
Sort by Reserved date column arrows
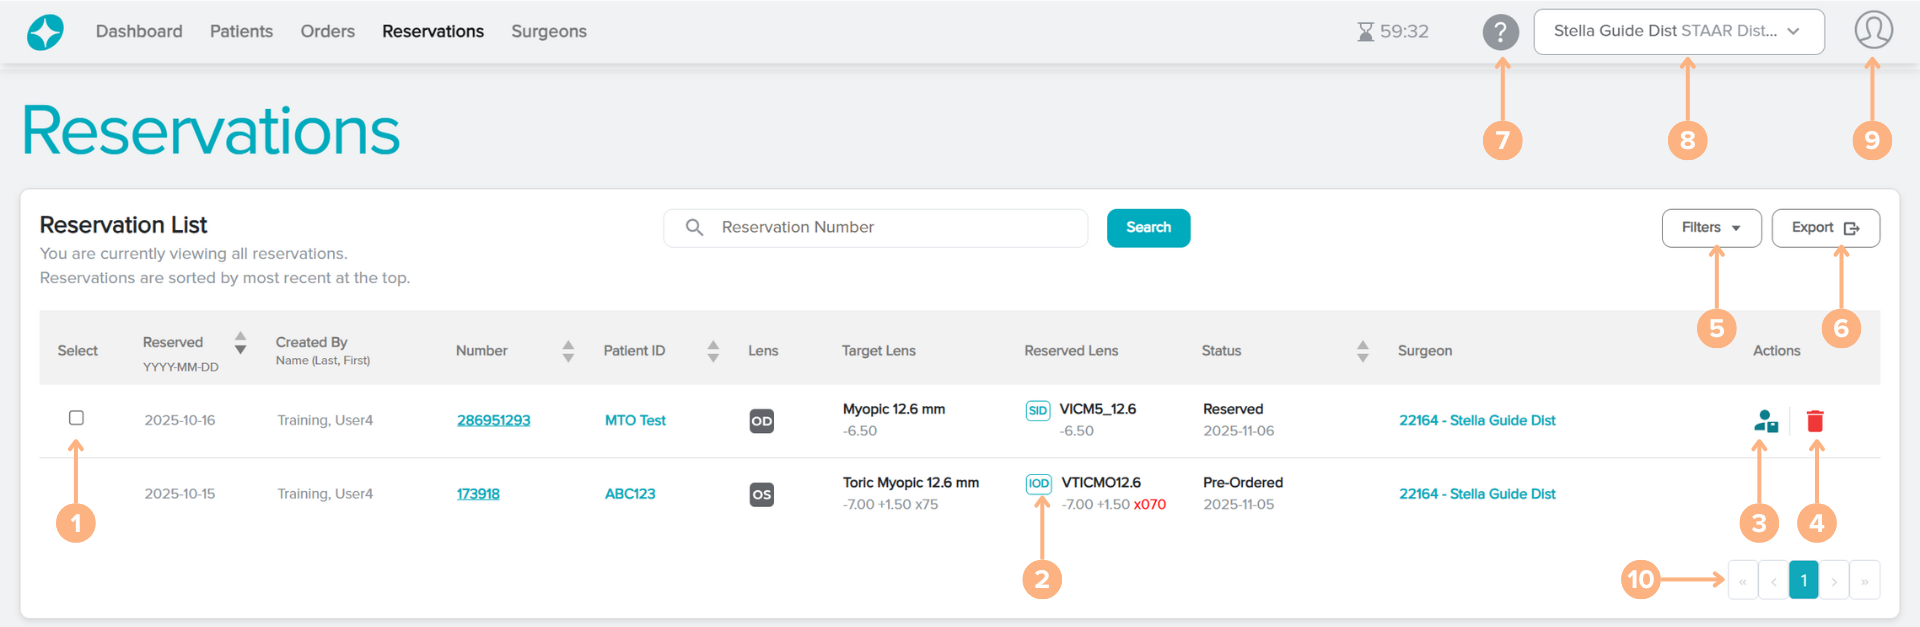click(x=240, y=343)
